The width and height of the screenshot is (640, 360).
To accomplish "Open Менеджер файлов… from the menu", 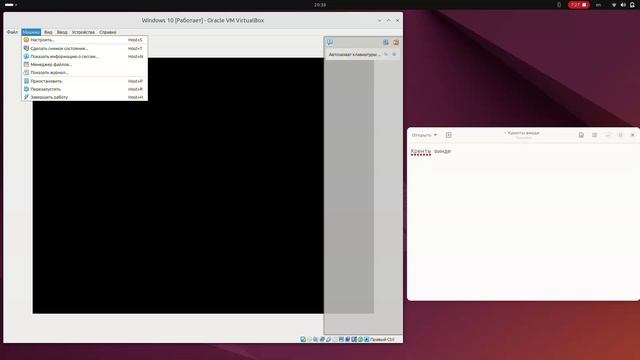I will 84,64.
